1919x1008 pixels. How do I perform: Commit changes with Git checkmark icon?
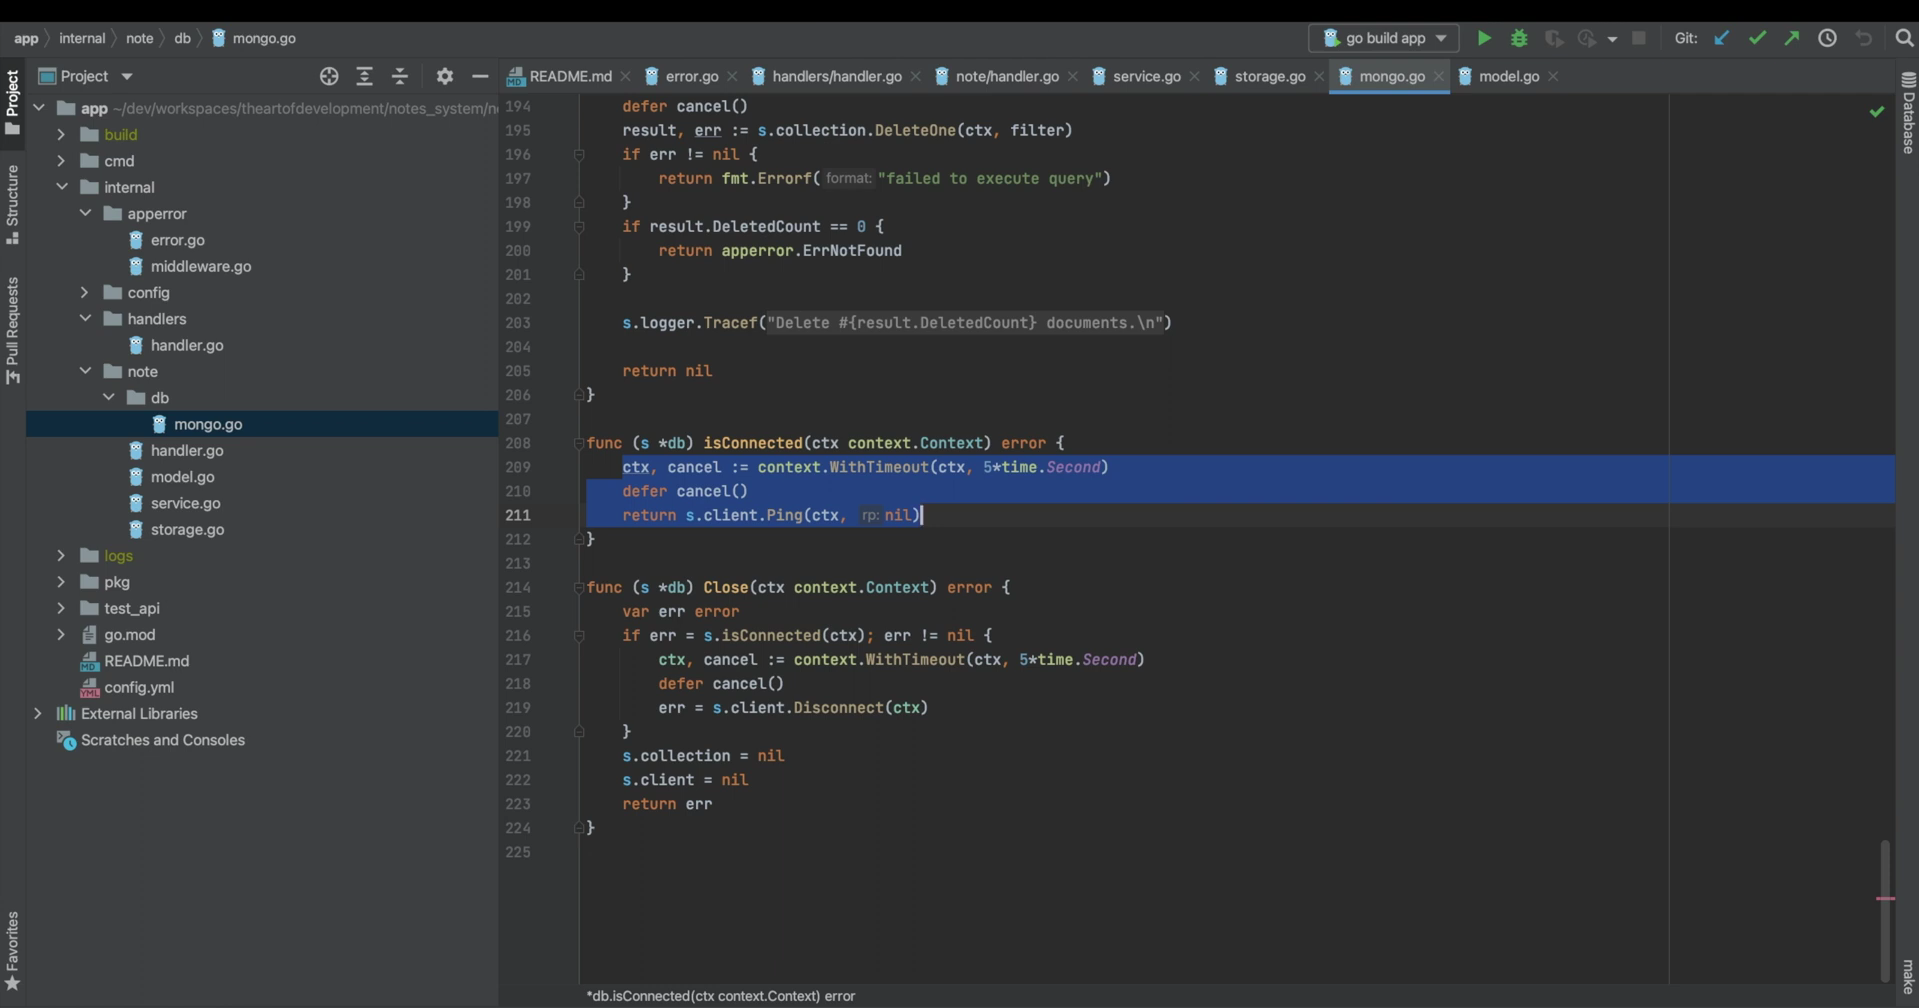pyautogui.click(x=1756, y=38)
